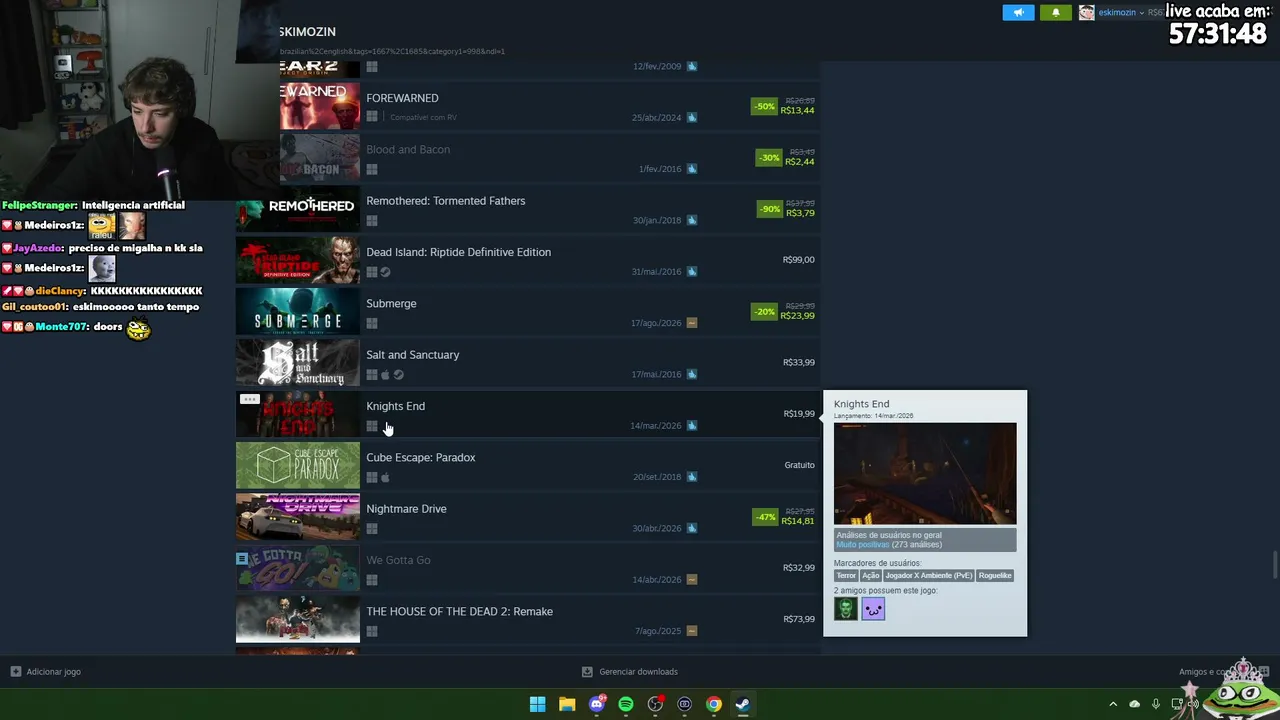Screen dimensions: 1280x720
Task: Click the Terror tag in Knights End popup
Action: [x=846, y=576]
